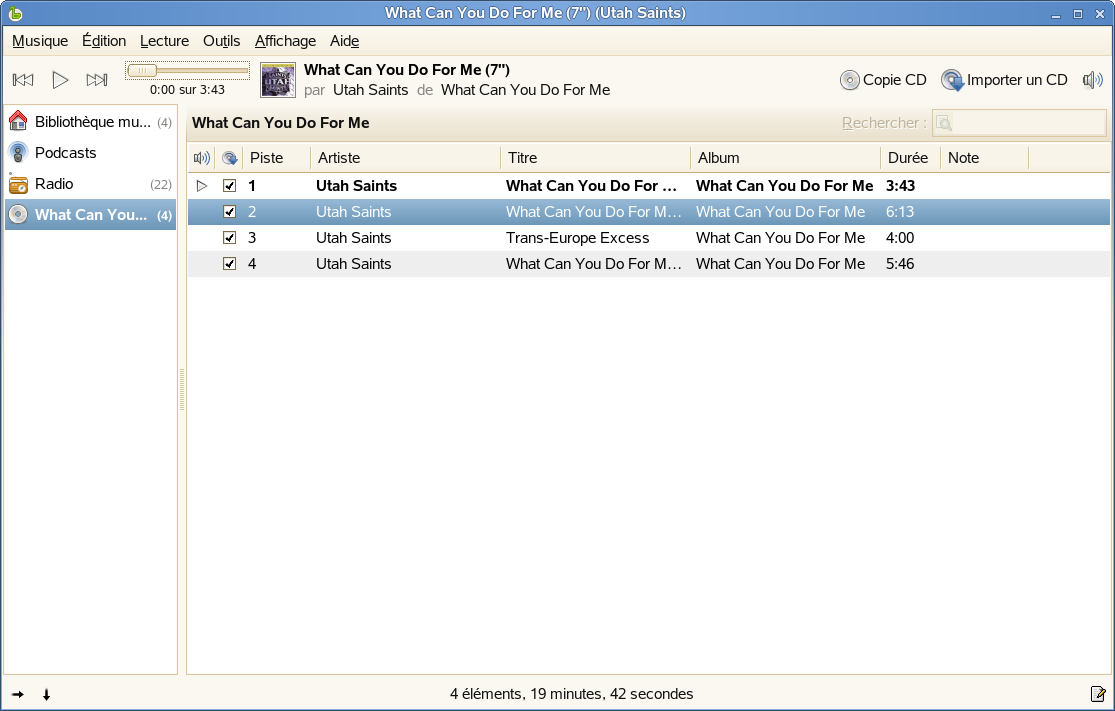Click the Radio icon in sidebar
This screenshot has width=1115, height=711.
18,184
